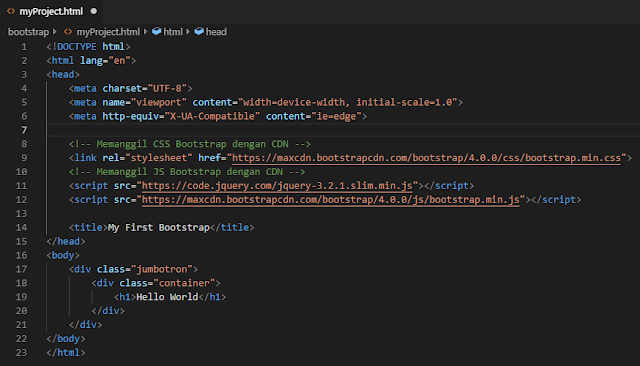Click the HTML file icon in the tab
The width and height of the screenshot is (640, 366).
[x=11, y=11]
